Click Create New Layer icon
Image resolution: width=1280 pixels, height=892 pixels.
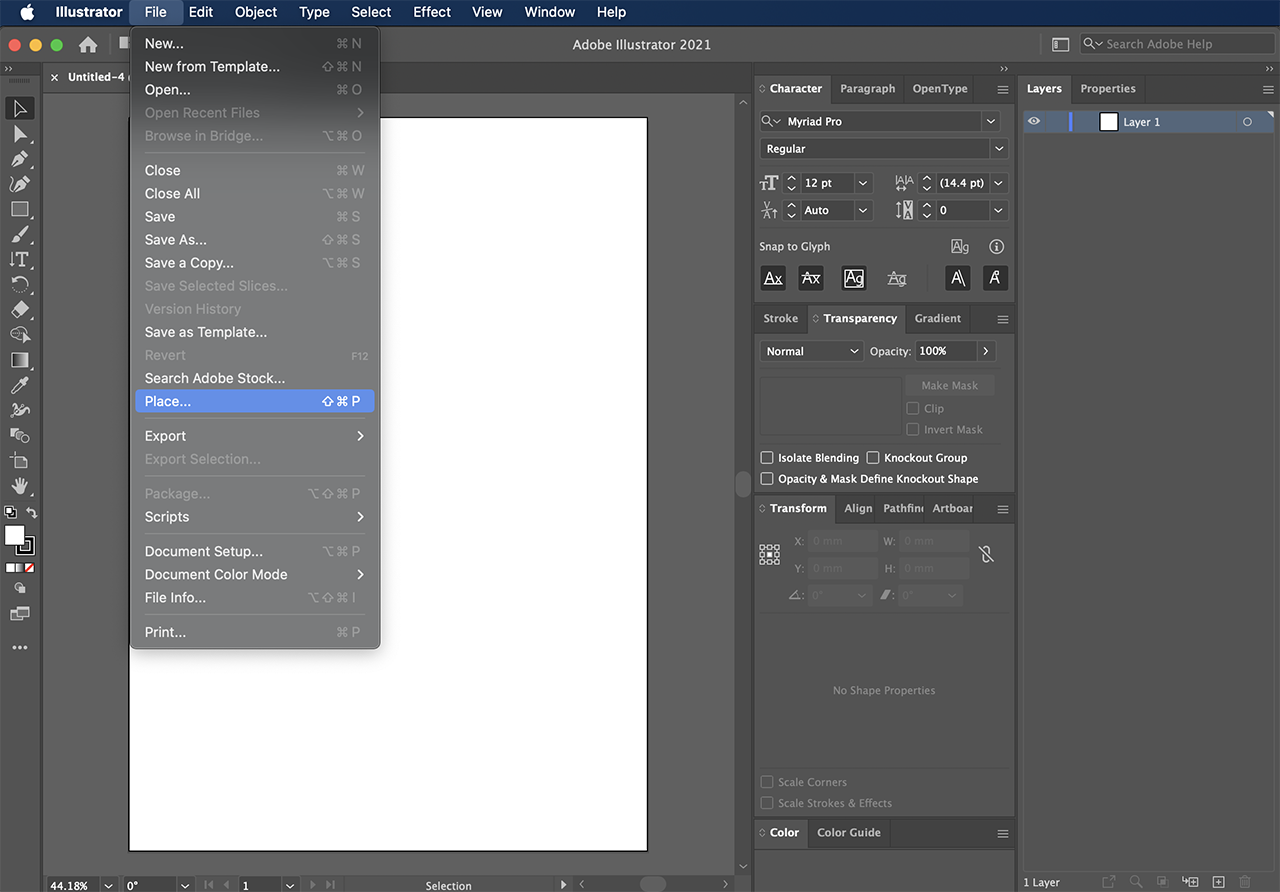tap(1218, 882)
